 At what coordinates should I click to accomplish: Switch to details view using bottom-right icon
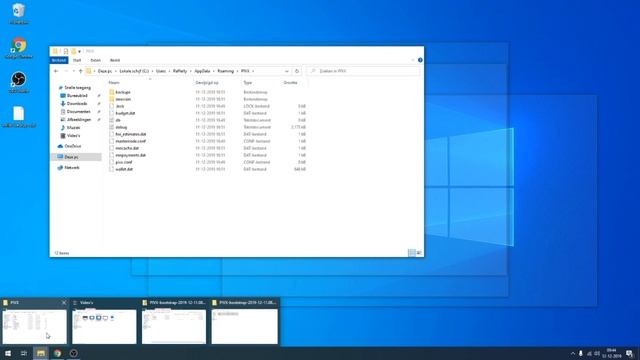point(412,253)
